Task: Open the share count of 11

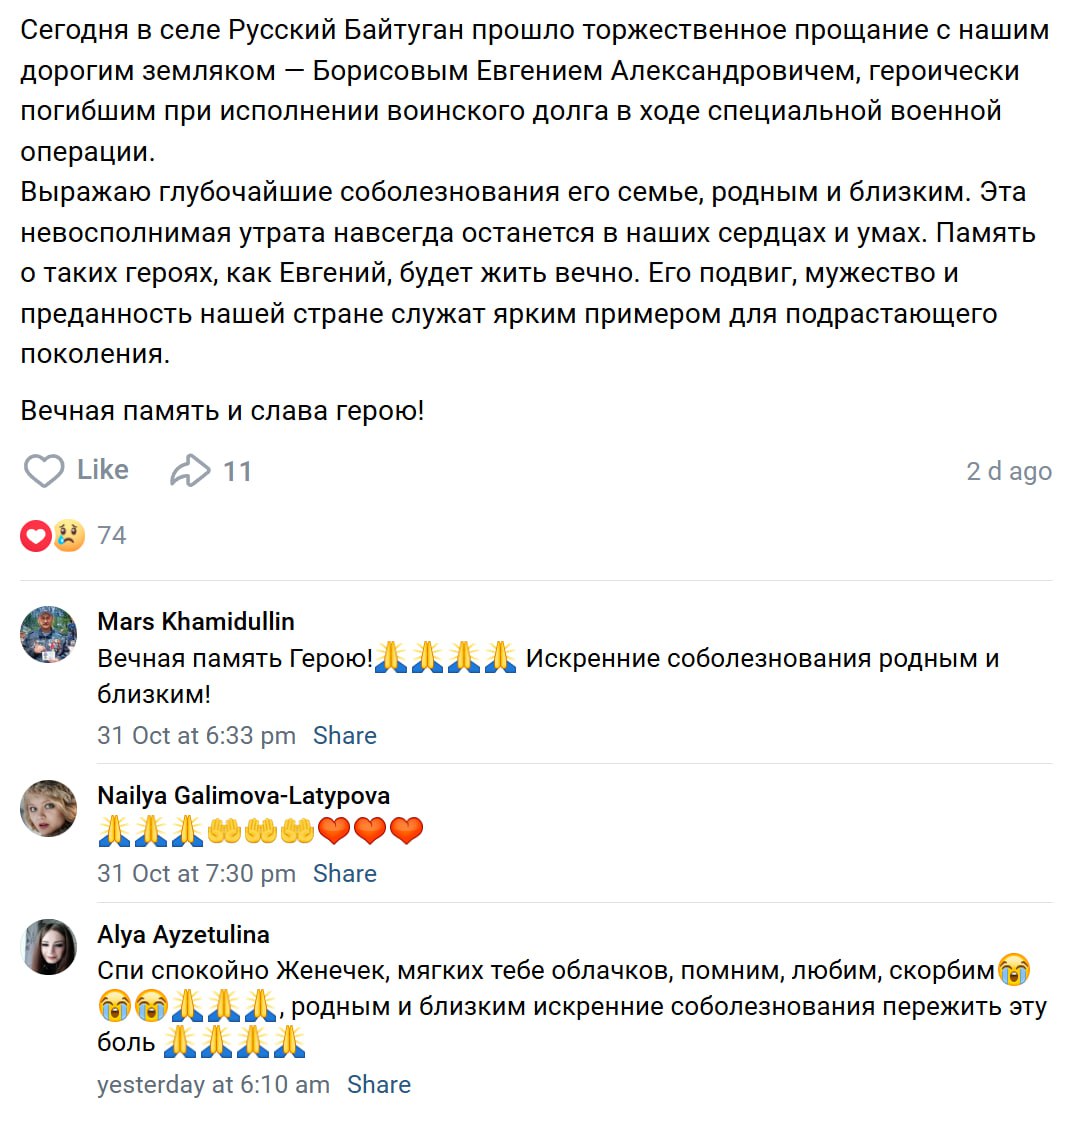Action: [237, 471]
